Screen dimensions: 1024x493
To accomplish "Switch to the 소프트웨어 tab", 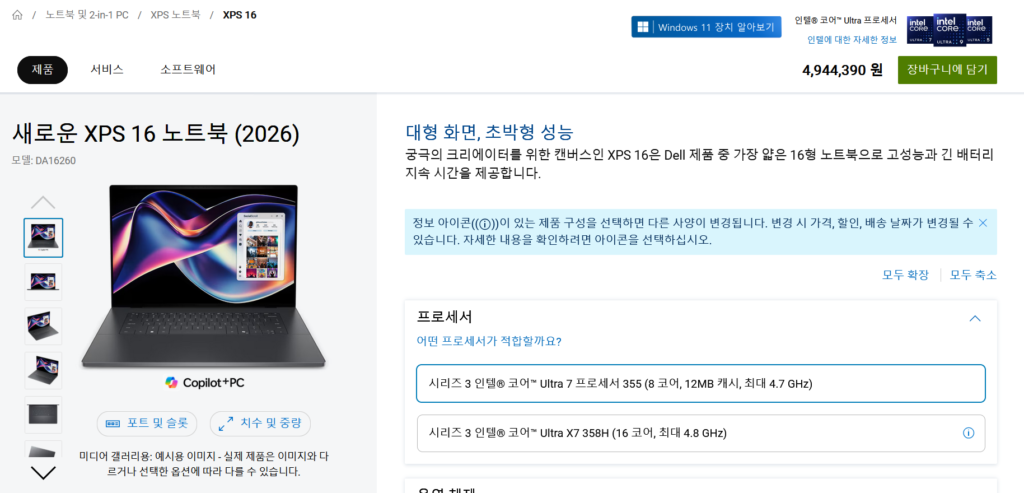I will [188, 69].
